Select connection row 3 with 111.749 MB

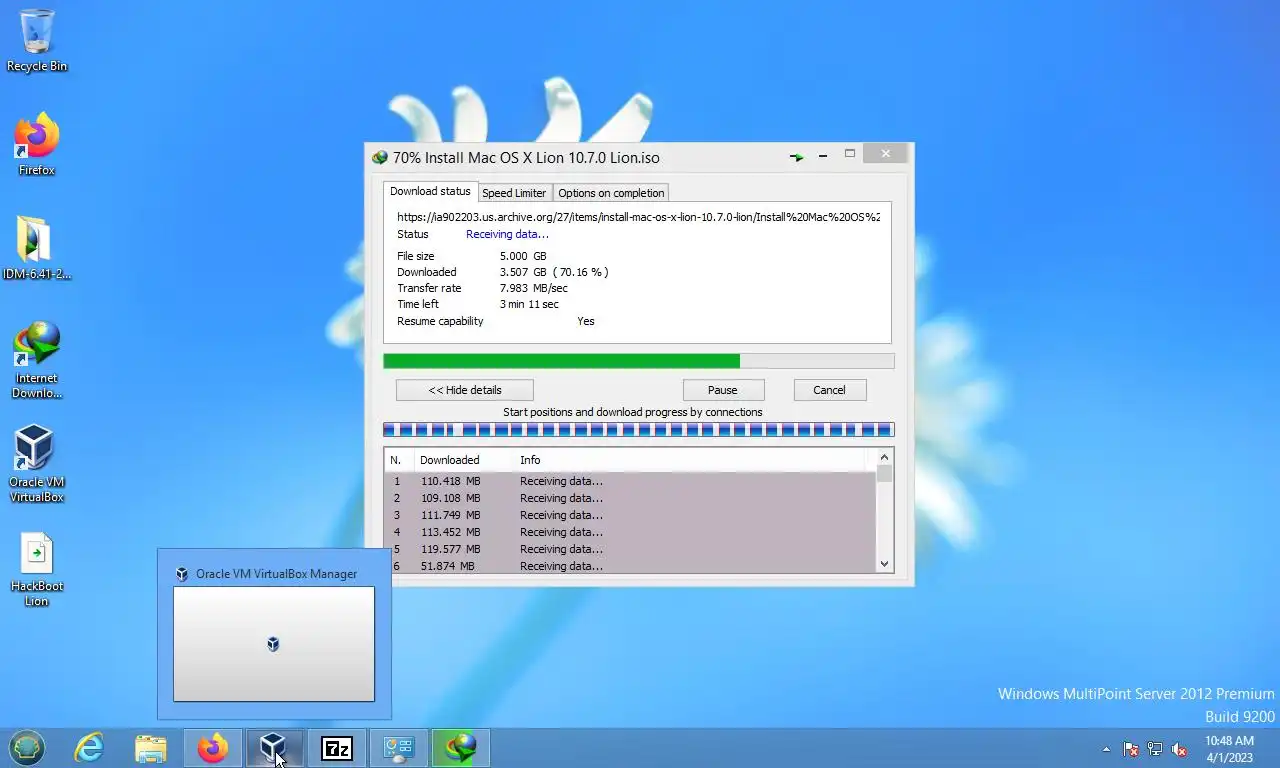(x=630, y=515)
